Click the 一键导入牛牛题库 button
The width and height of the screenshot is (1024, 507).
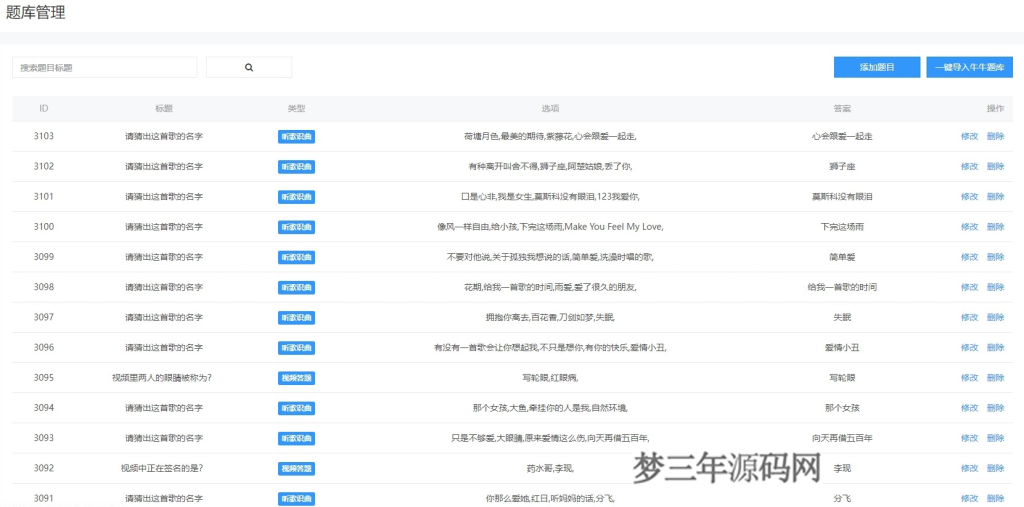(969, 67)
